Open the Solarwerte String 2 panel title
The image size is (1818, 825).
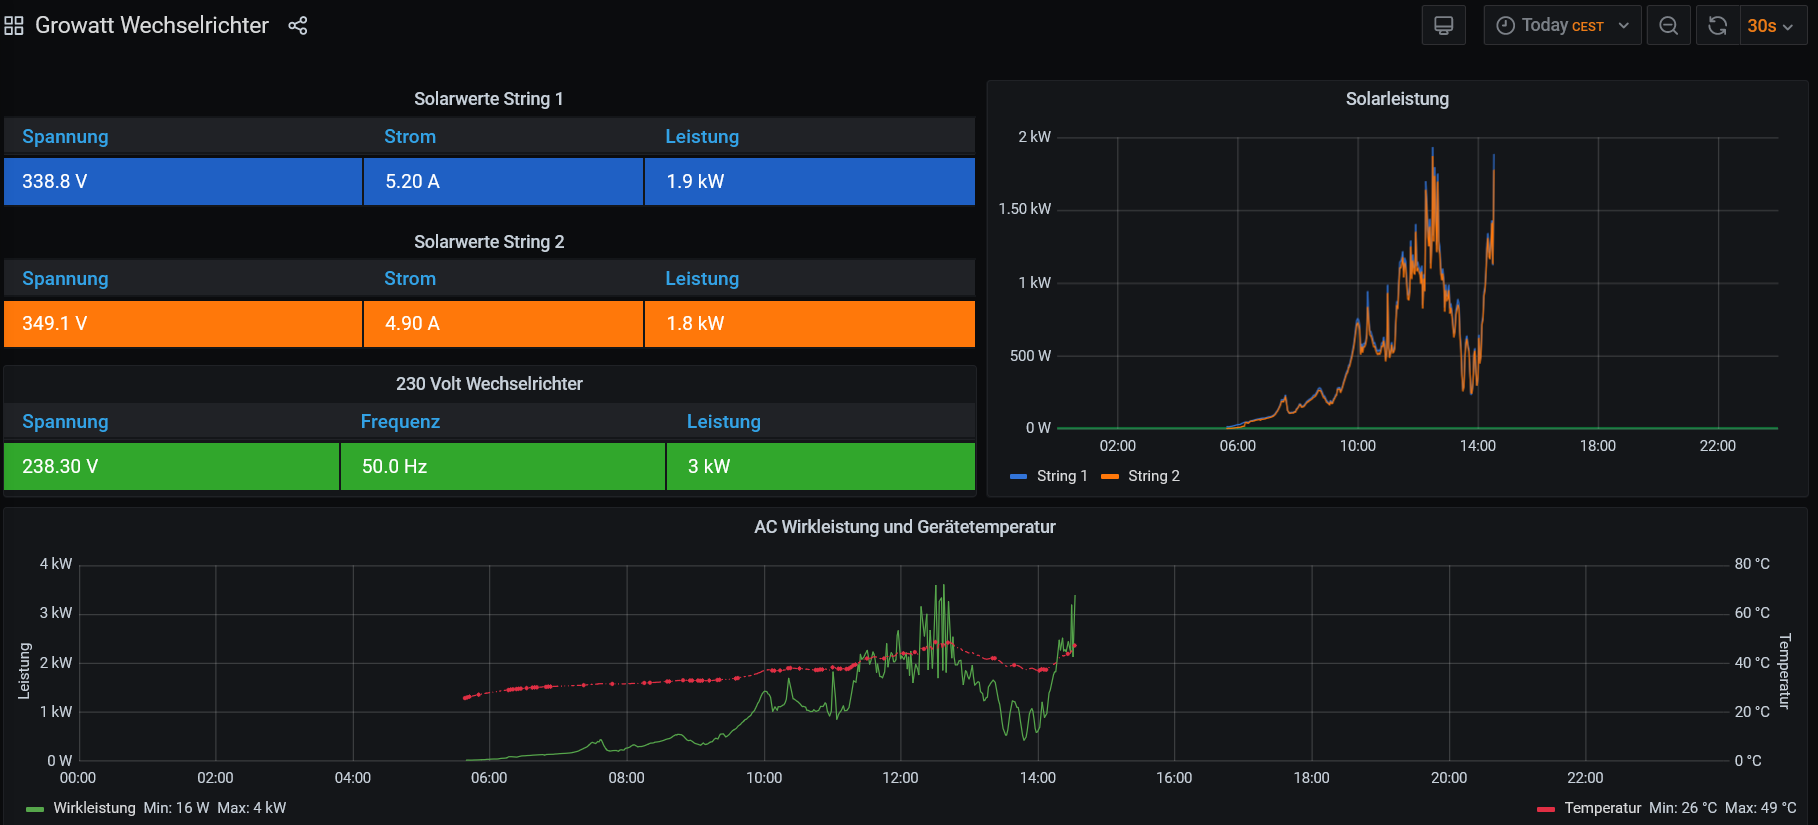pyautogui.click(x=489, y=242)
